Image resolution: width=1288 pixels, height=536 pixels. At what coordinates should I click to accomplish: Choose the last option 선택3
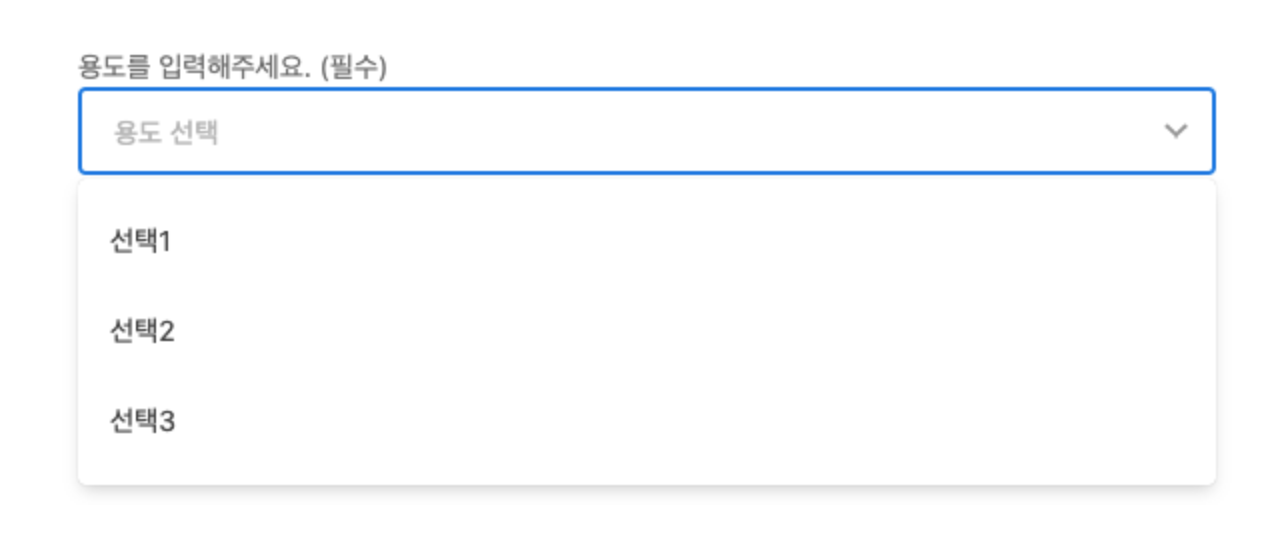(647, 422)
